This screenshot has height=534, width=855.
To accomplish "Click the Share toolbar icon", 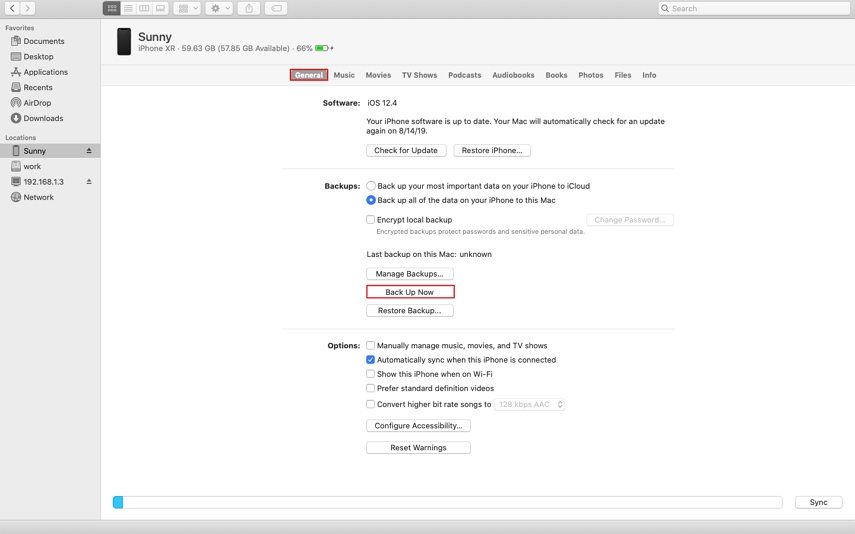I will [x=249, y=8].
